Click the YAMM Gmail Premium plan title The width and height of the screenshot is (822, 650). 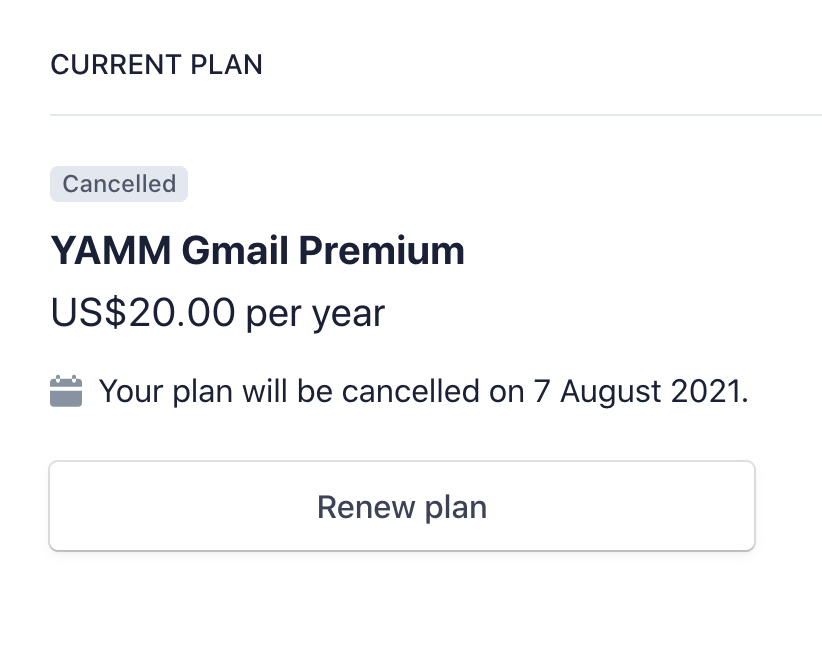(257, 251)
